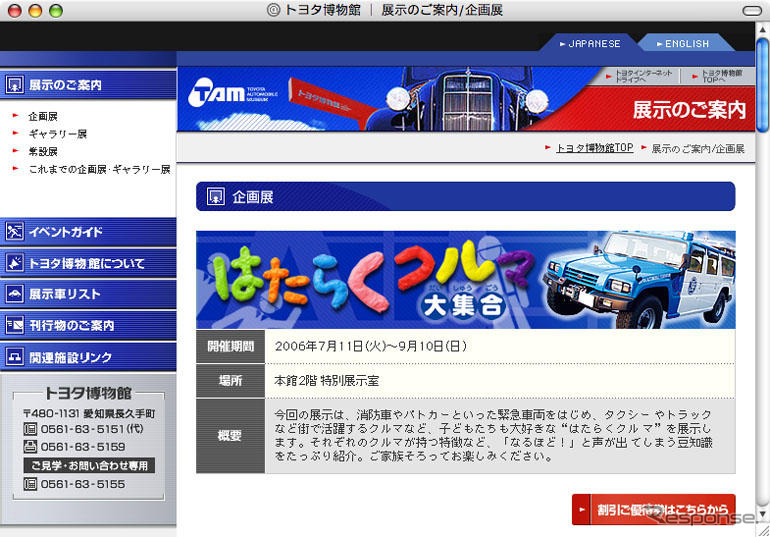Click the 刊行物のご案内 icon

point(15,325)
